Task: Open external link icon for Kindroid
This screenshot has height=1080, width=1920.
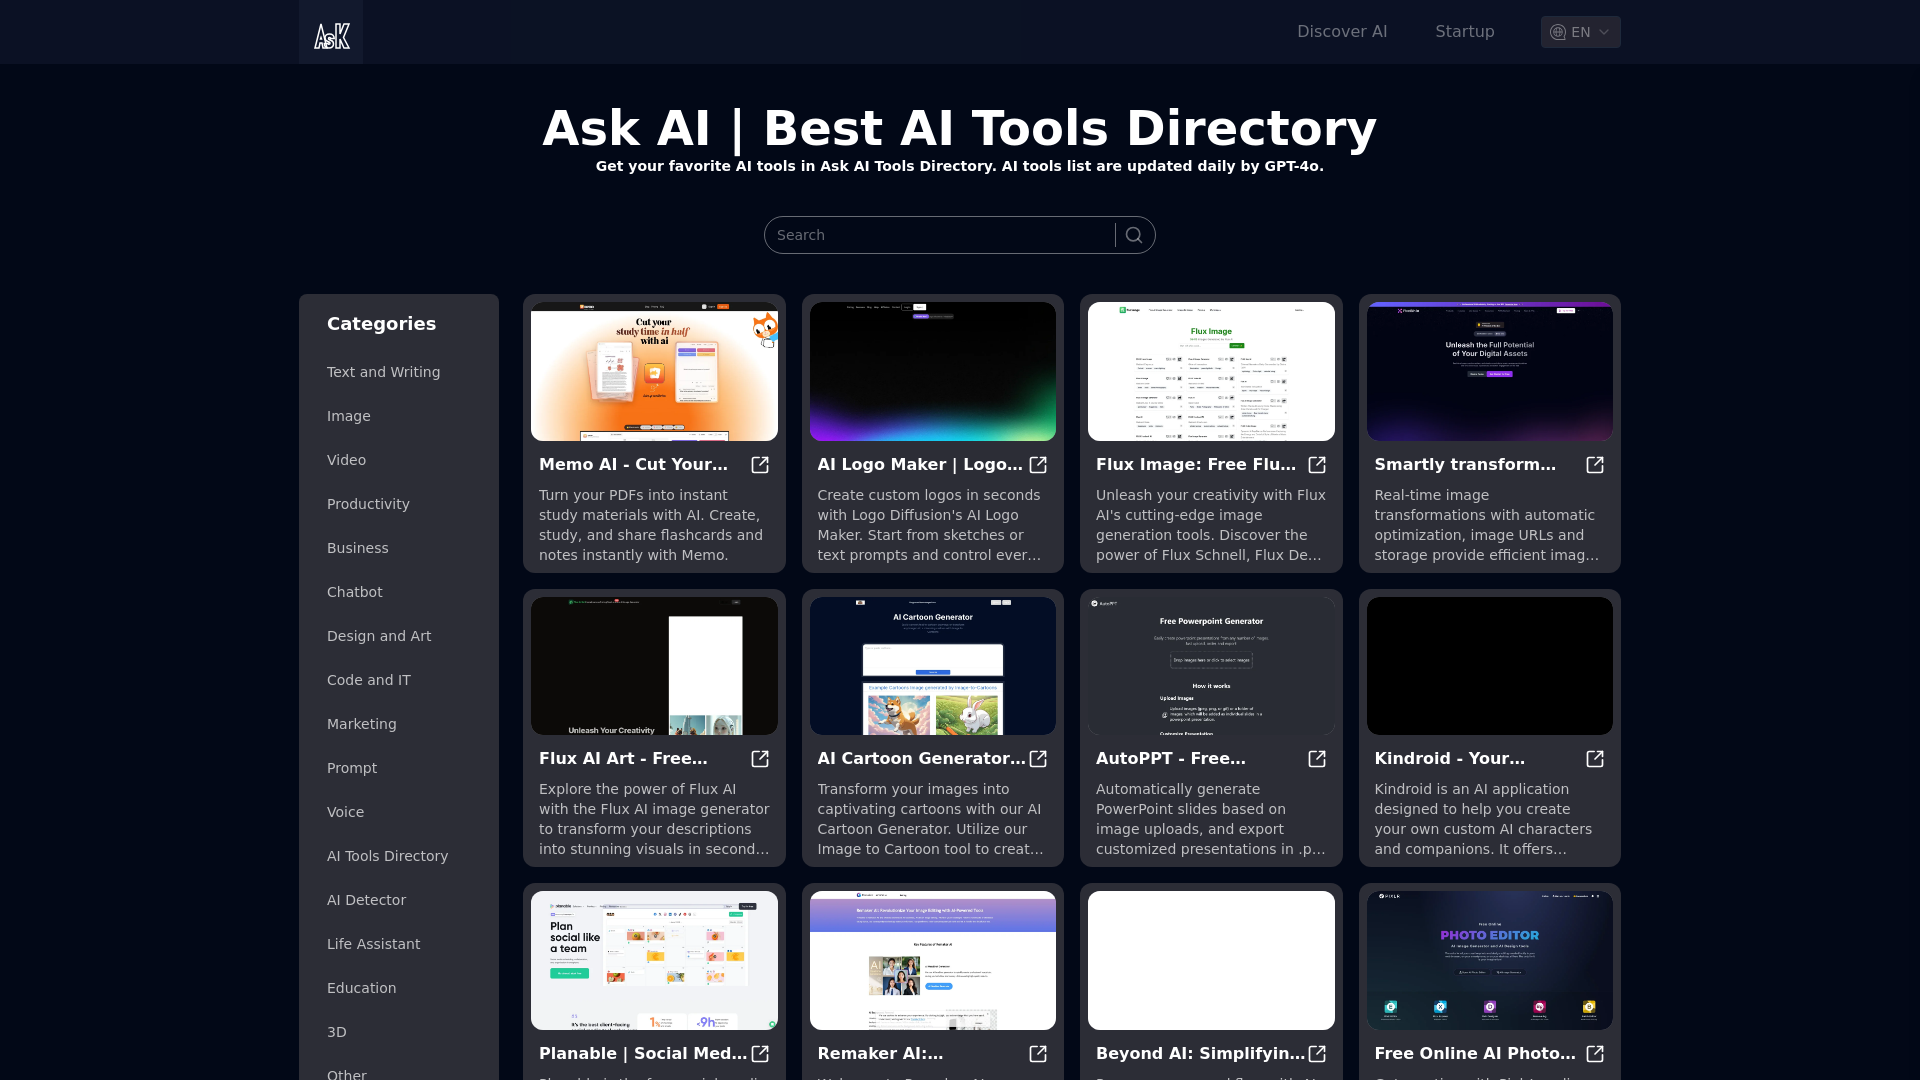Action: click(x=1595, y=759)
